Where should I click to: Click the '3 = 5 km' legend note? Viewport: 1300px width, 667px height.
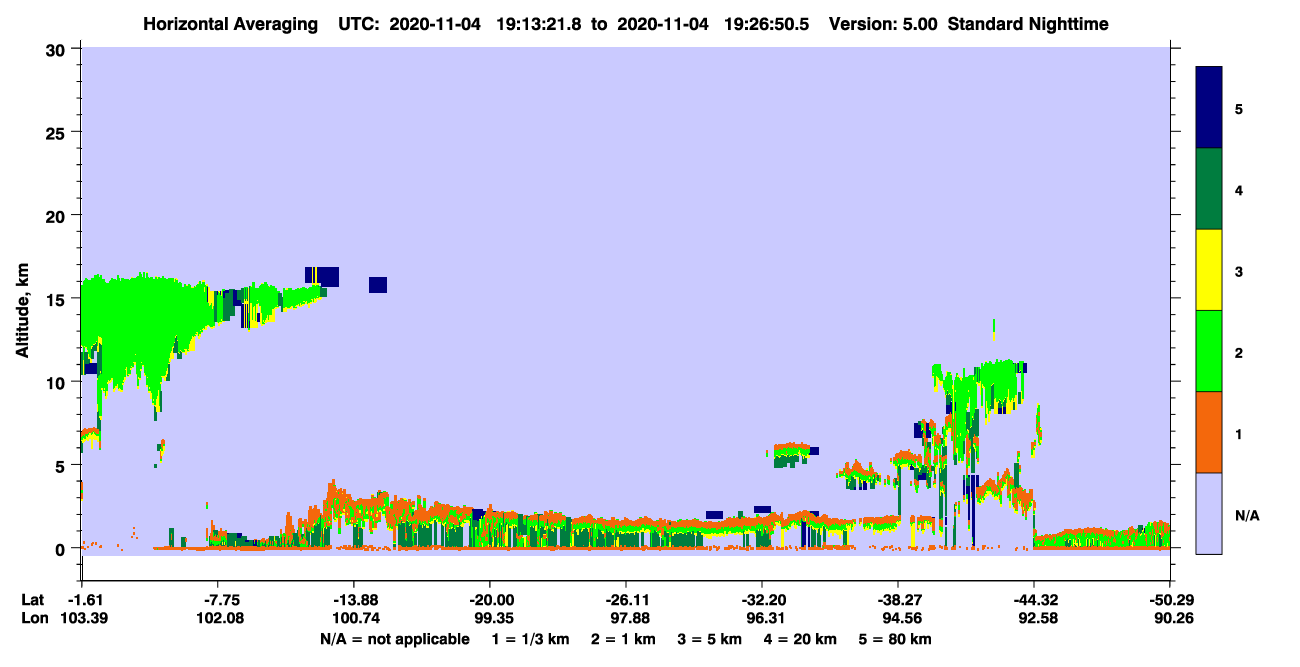click(709, 639)
